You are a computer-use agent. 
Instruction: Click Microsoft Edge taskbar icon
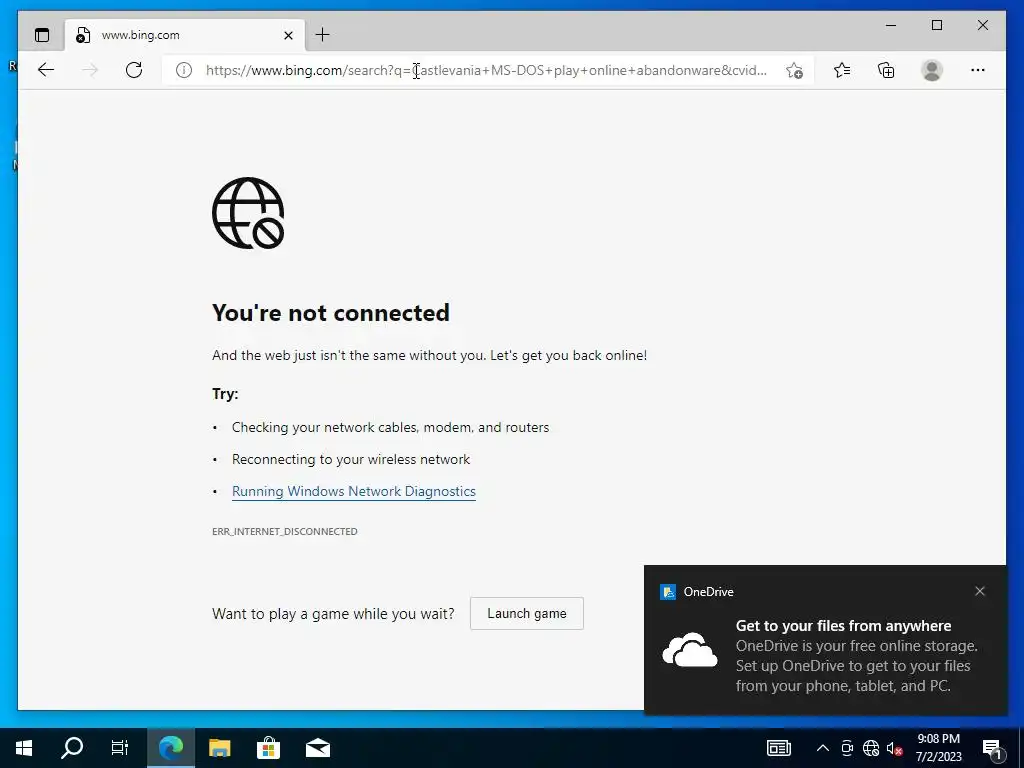point(170,748)
